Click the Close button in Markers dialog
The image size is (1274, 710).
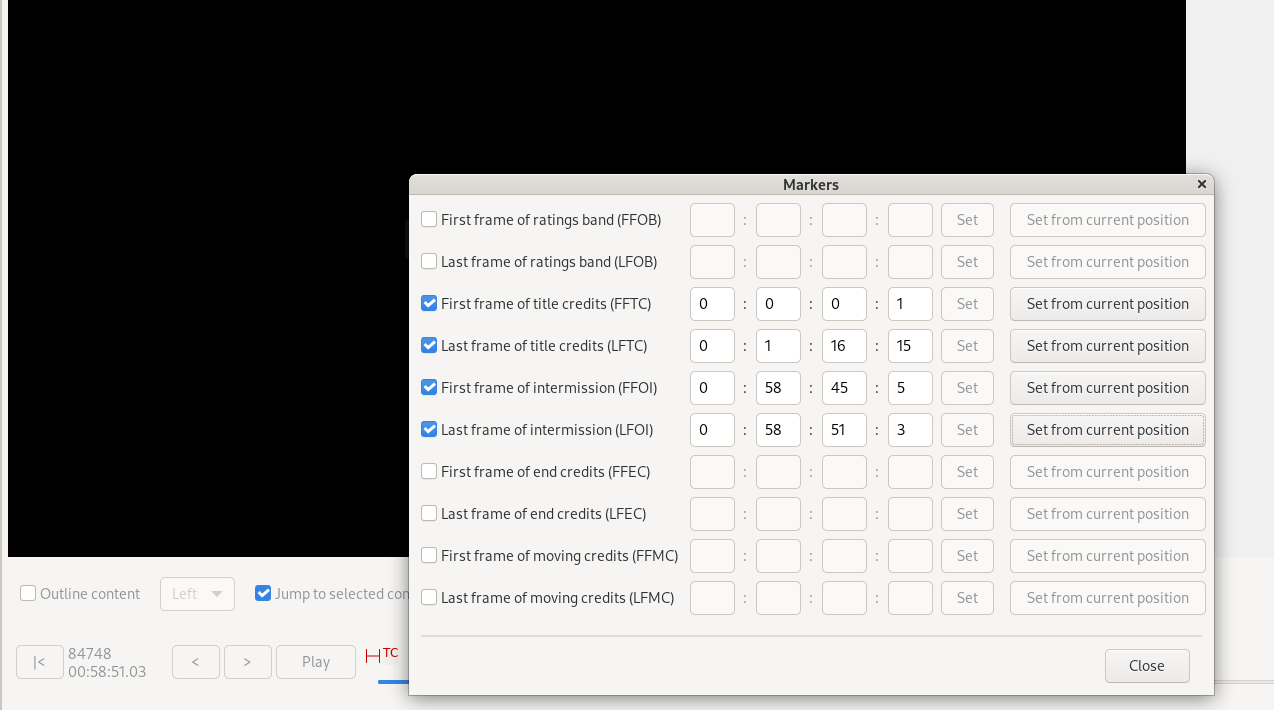pos(1146,666)
